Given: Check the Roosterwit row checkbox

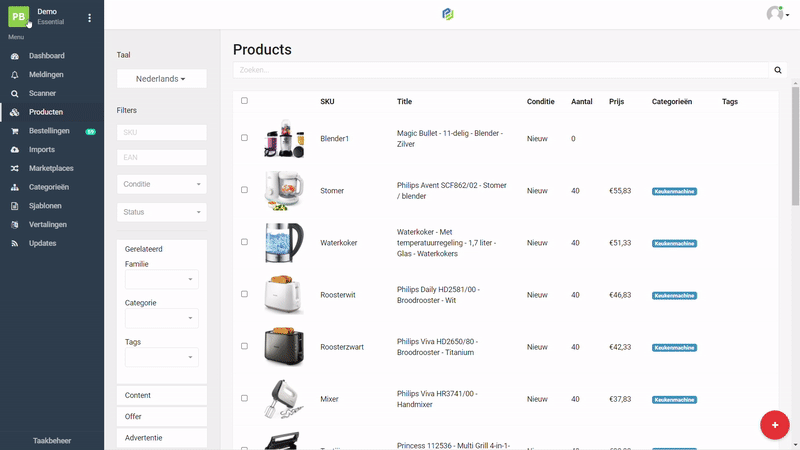Looking at the screenshot, I should [244, 294].
